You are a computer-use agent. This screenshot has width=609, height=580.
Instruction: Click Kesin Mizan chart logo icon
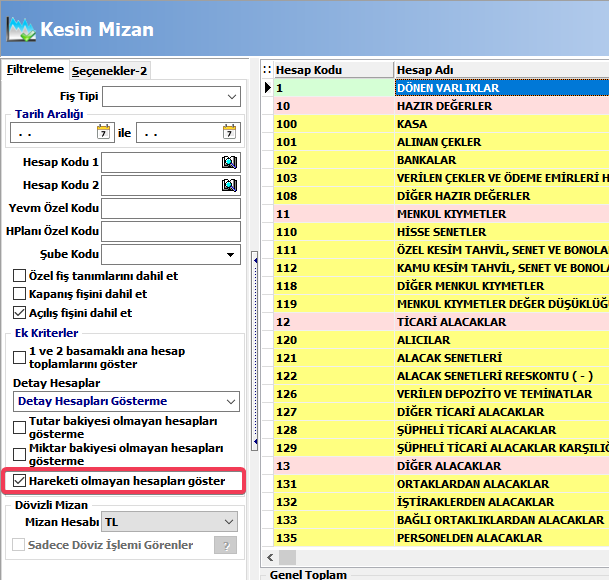tap(21, 29)
